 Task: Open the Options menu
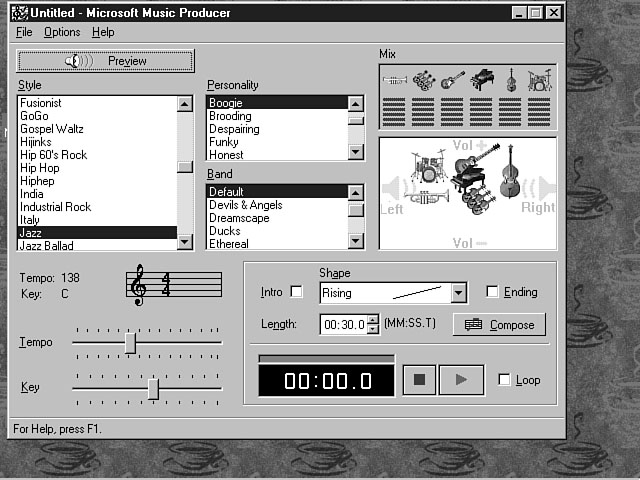coord(62,32)
